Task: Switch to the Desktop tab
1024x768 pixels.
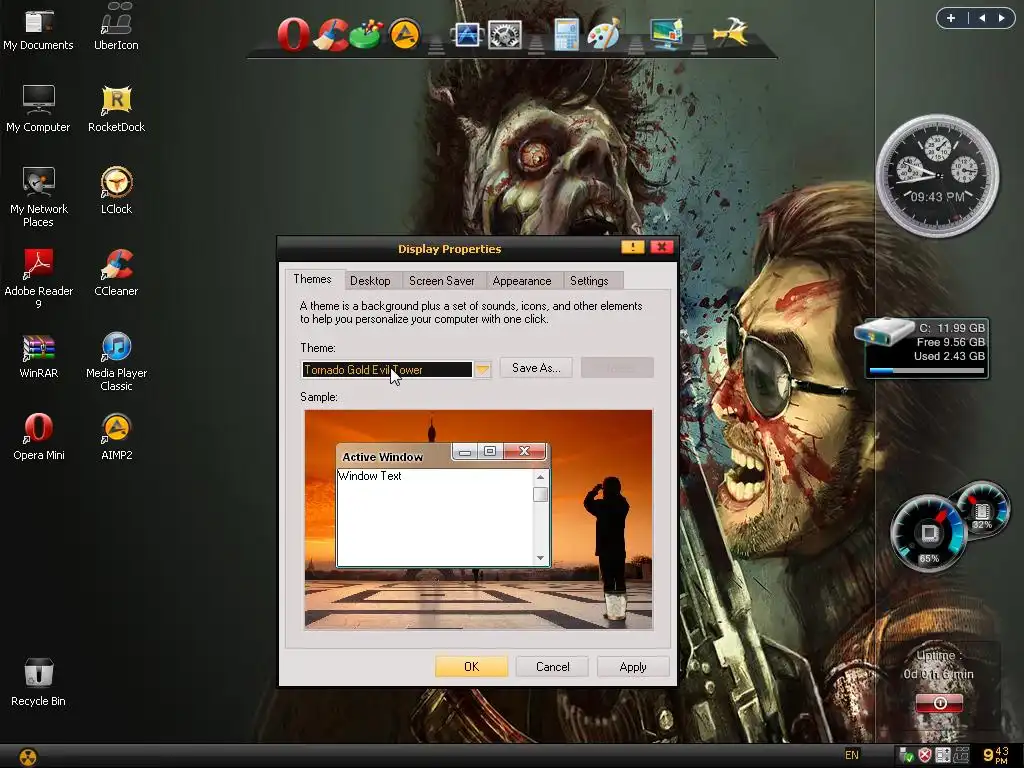Action: click(370, 281)
